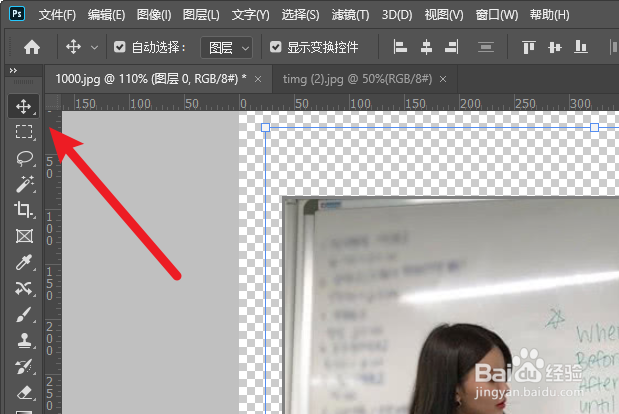The image size is (619, 414).
Task: Open the Move tool preset picker arrow
Action: click(x=94, y=48)
